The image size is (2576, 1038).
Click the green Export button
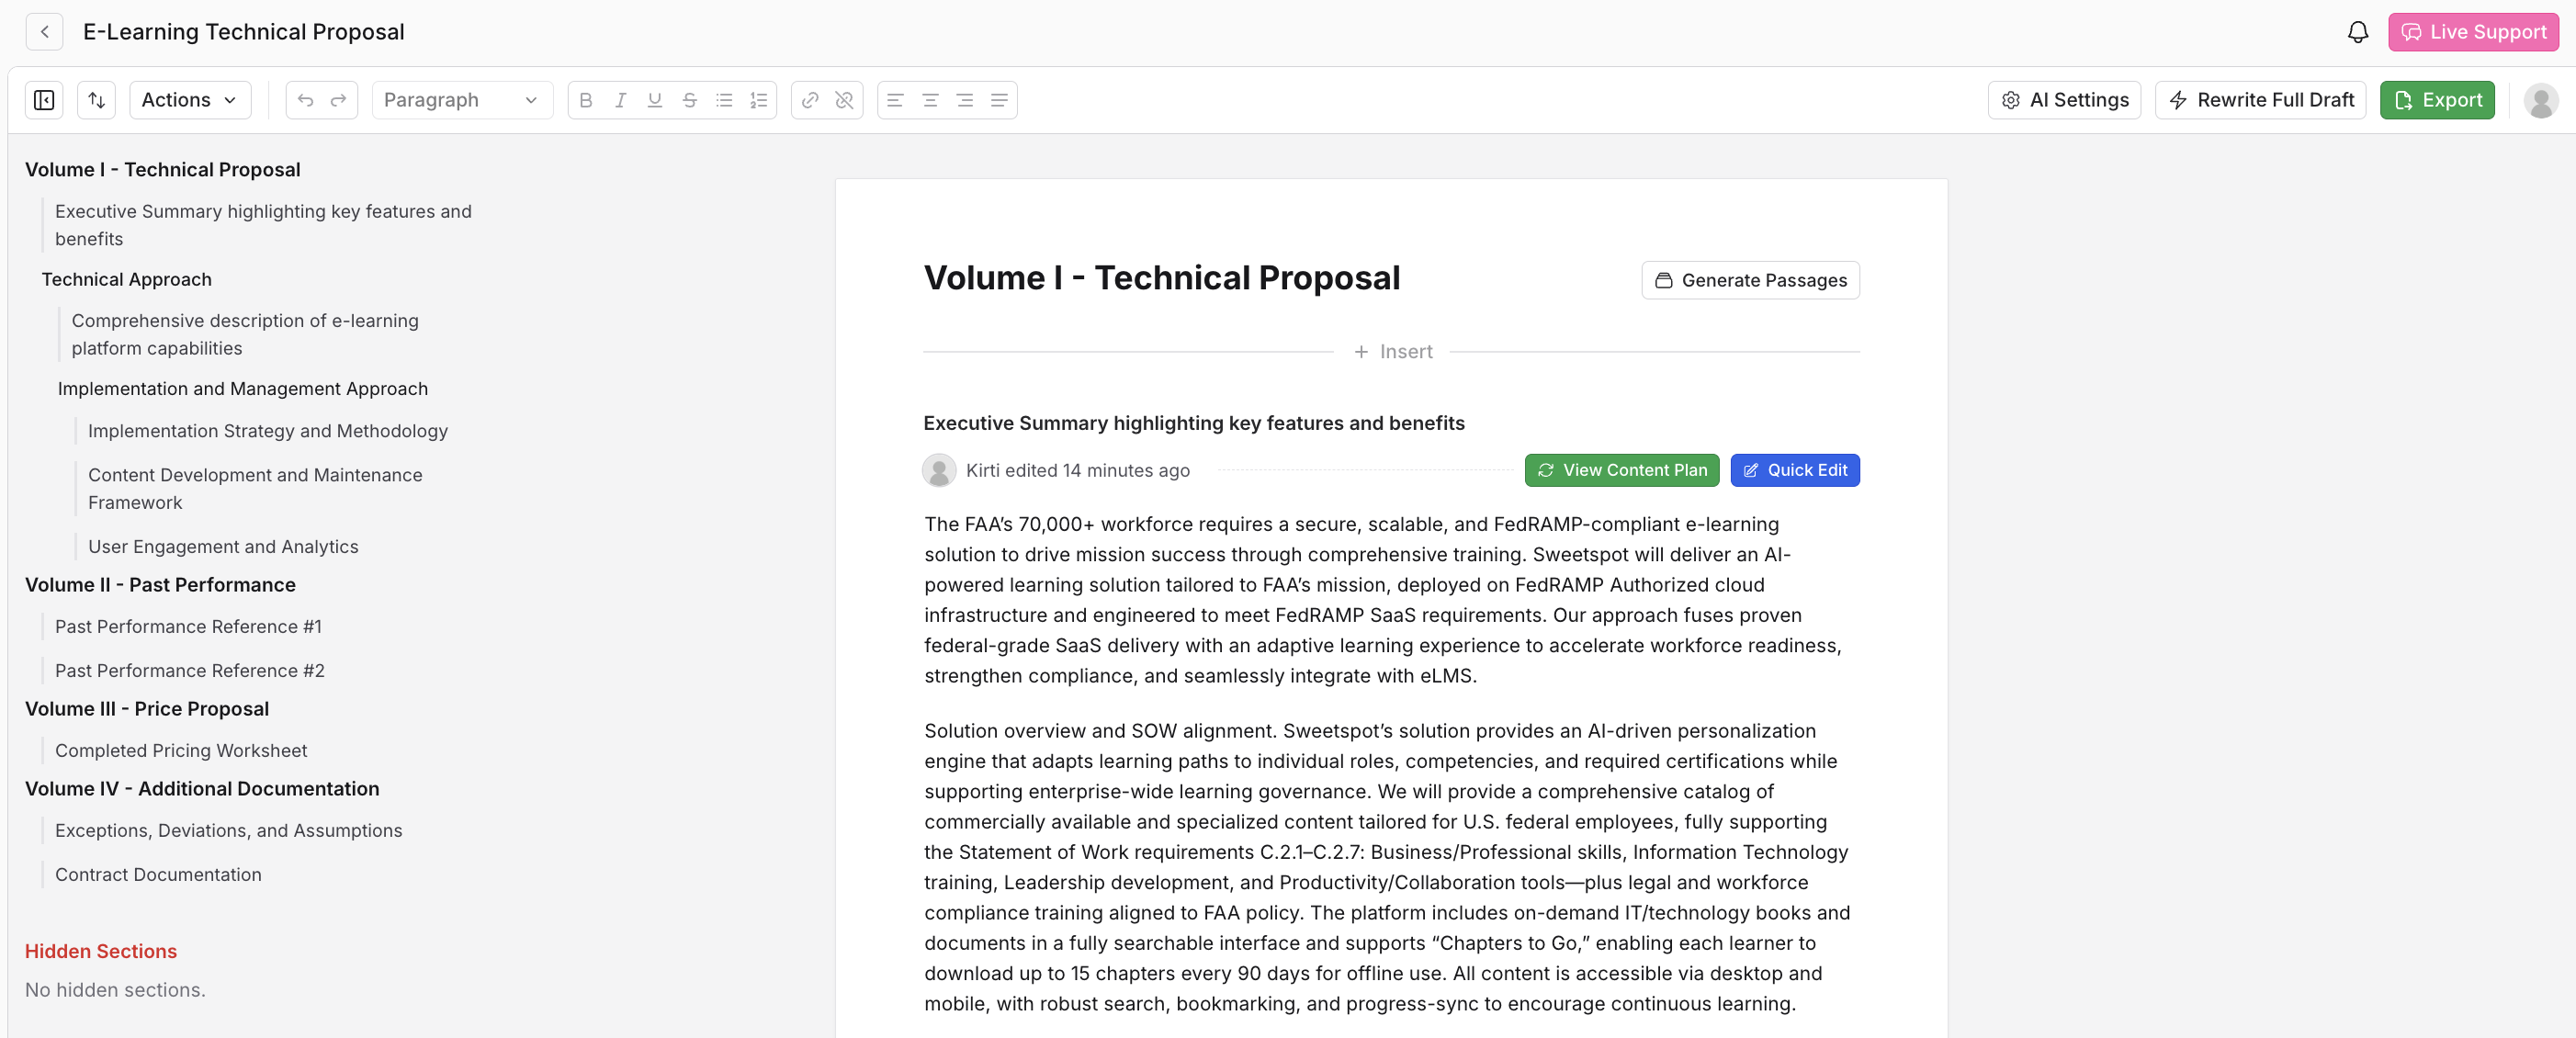[2437, 100]
